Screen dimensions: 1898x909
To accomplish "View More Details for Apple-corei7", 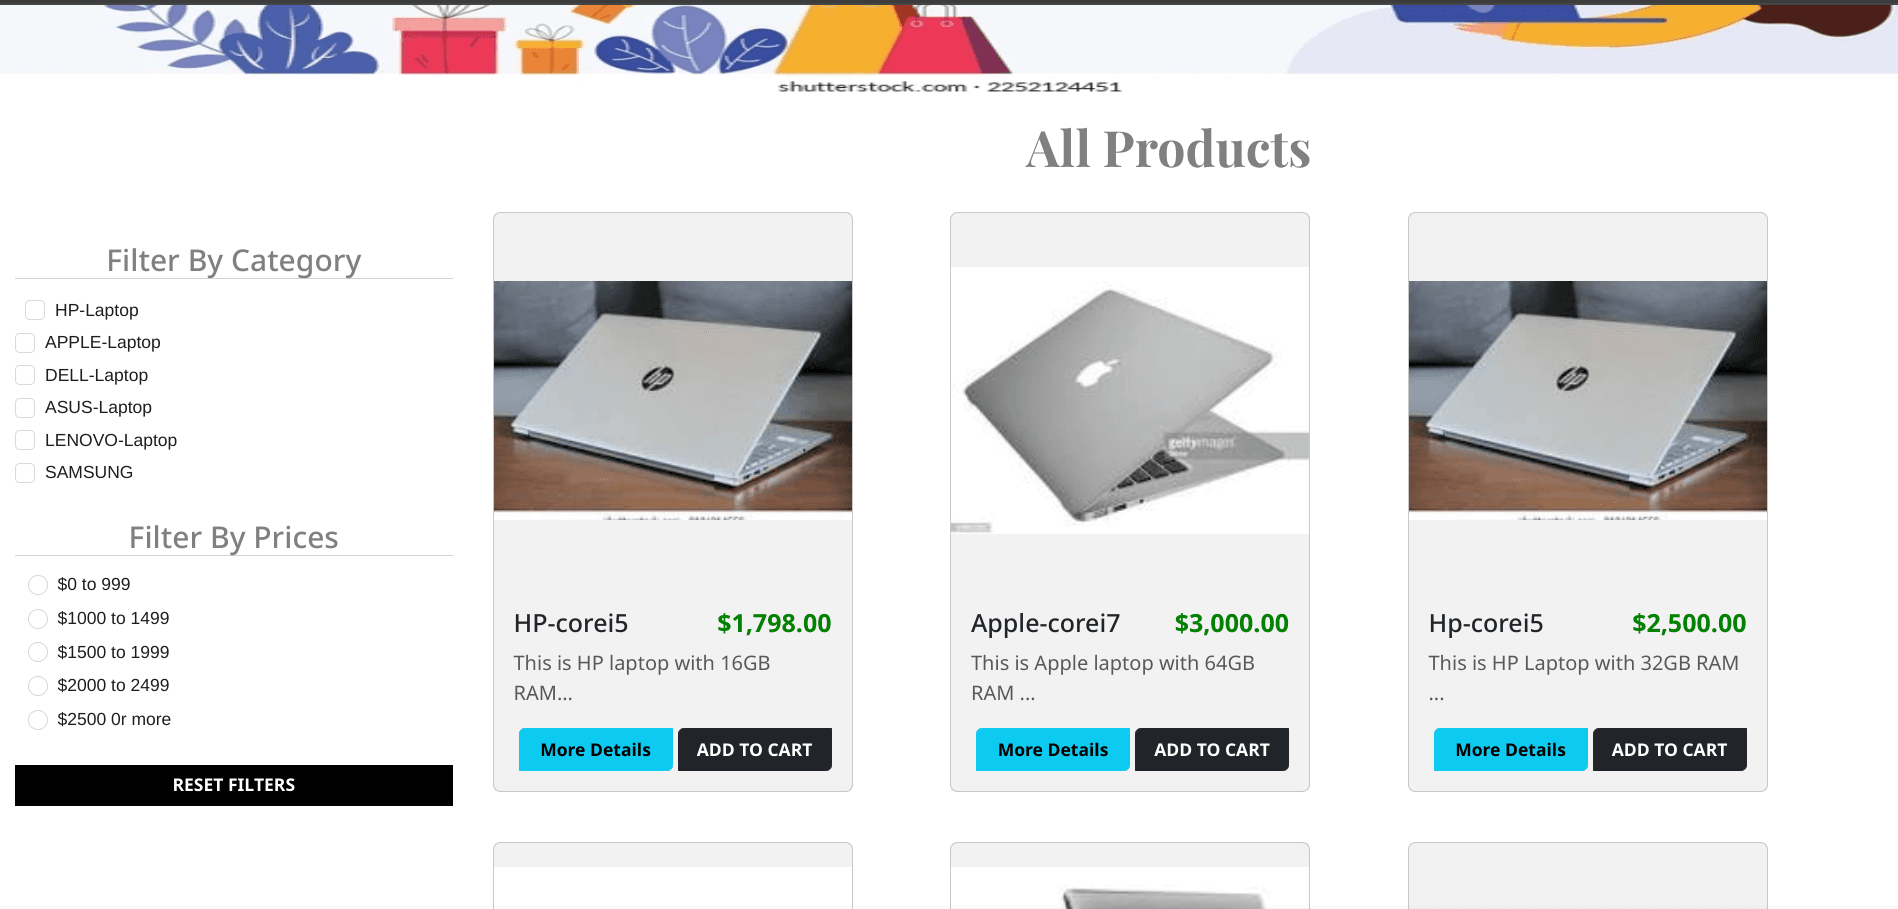I will pos(1053,750).
